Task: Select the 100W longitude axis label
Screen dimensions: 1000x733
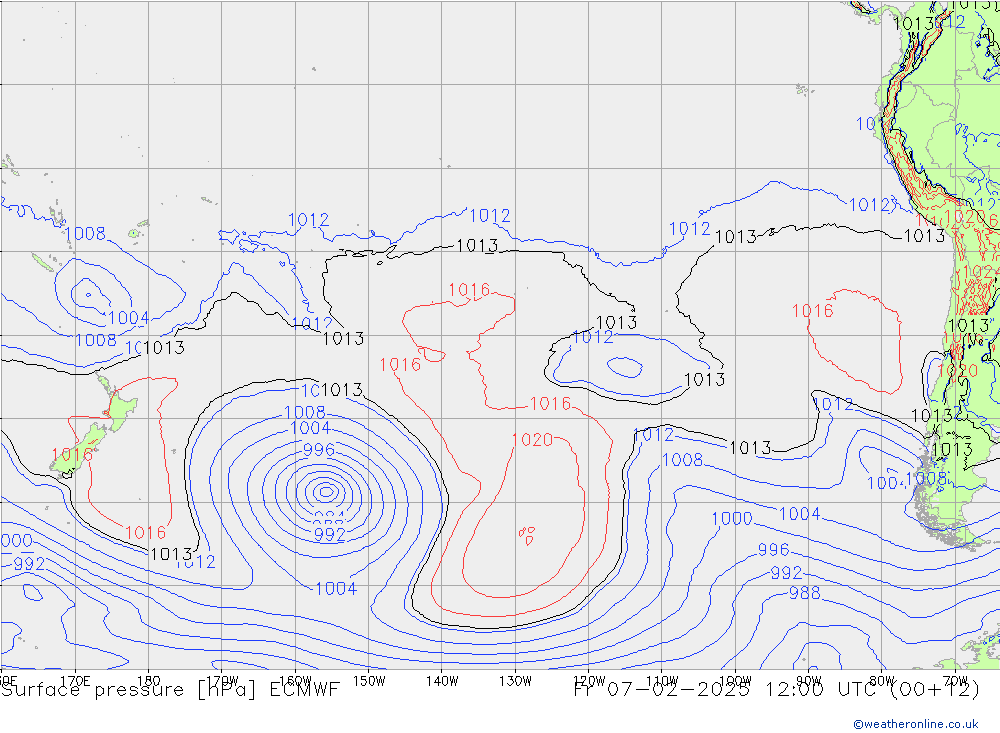Action: 735,681
